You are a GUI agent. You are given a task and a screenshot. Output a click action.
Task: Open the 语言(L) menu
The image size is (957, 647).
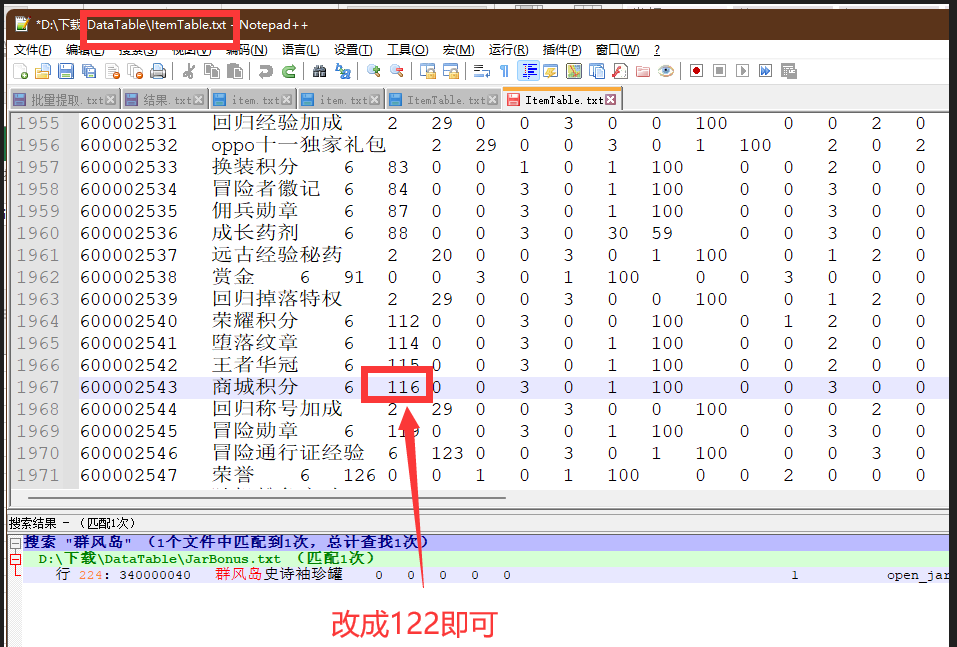pos(301,50)
